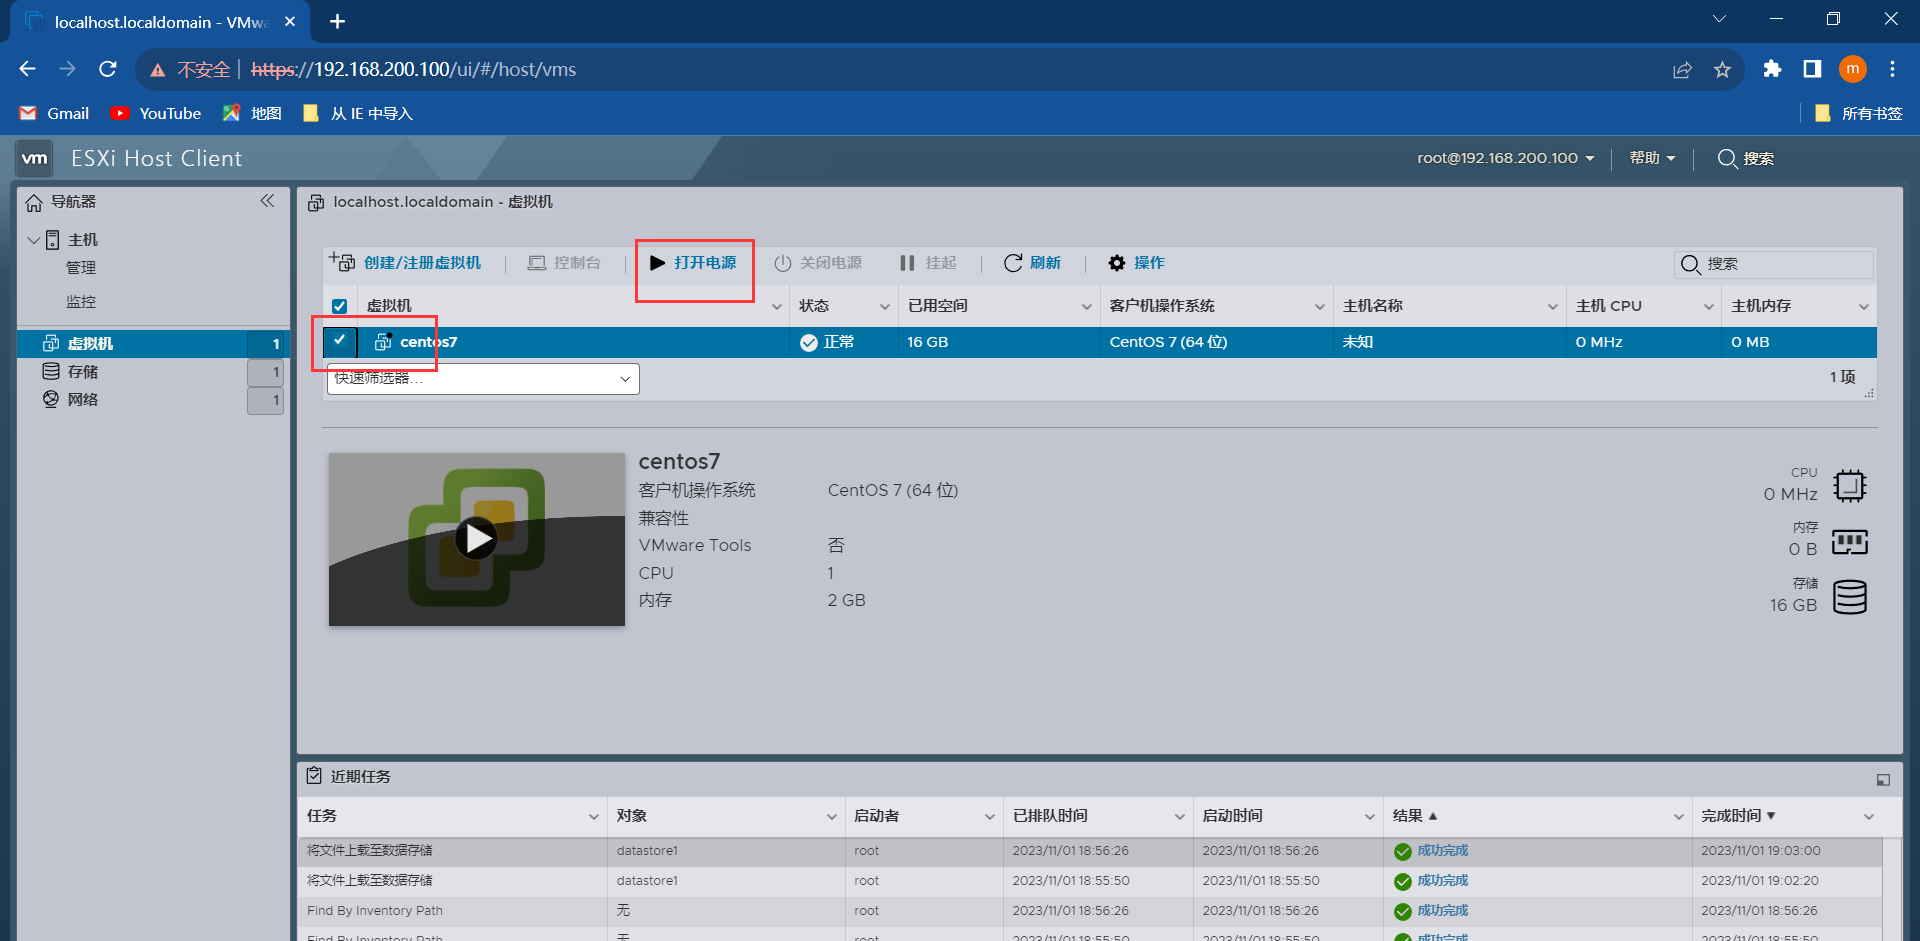Click the Host server icon in navigator
Image resolution: width=1920 pixels, height=941 pixels.
53,240
